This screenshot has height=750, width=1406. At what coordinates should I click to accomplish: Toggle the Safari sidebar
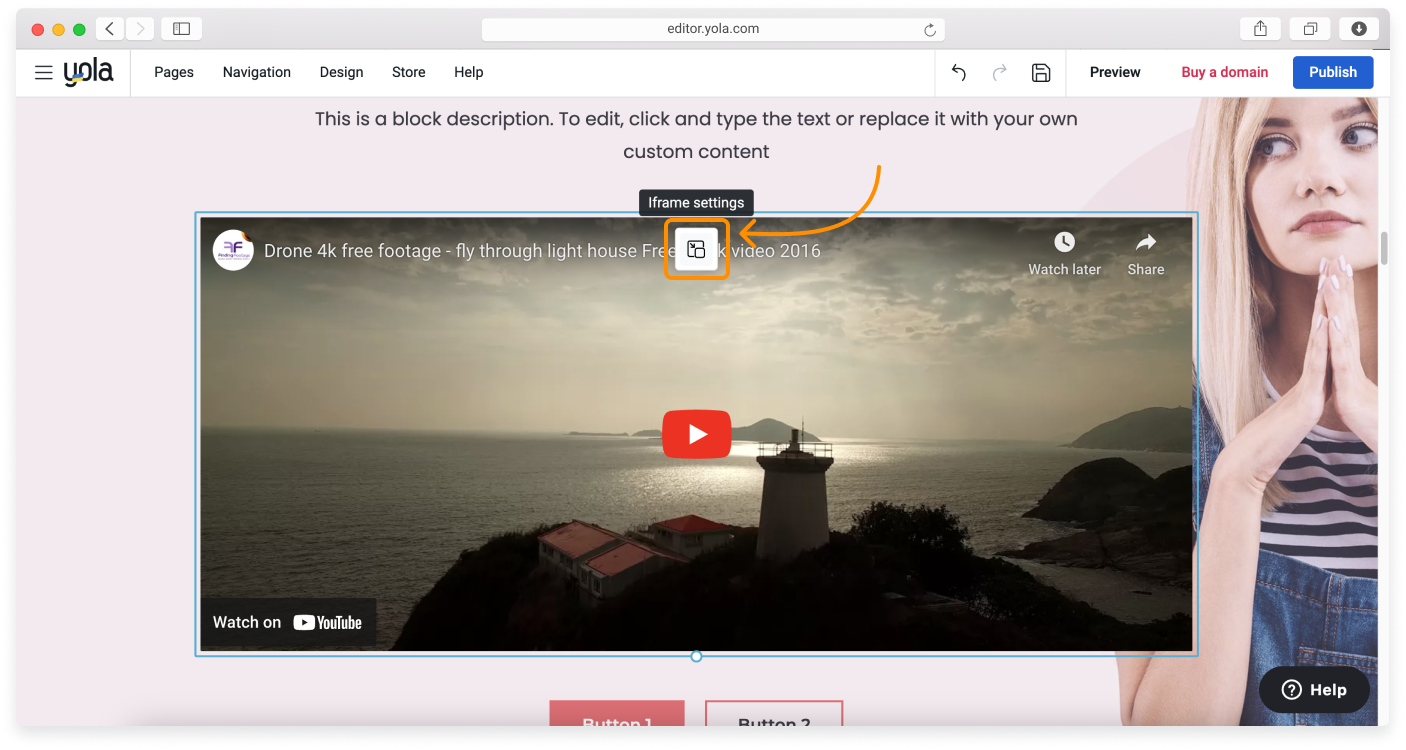pos(181,28)
